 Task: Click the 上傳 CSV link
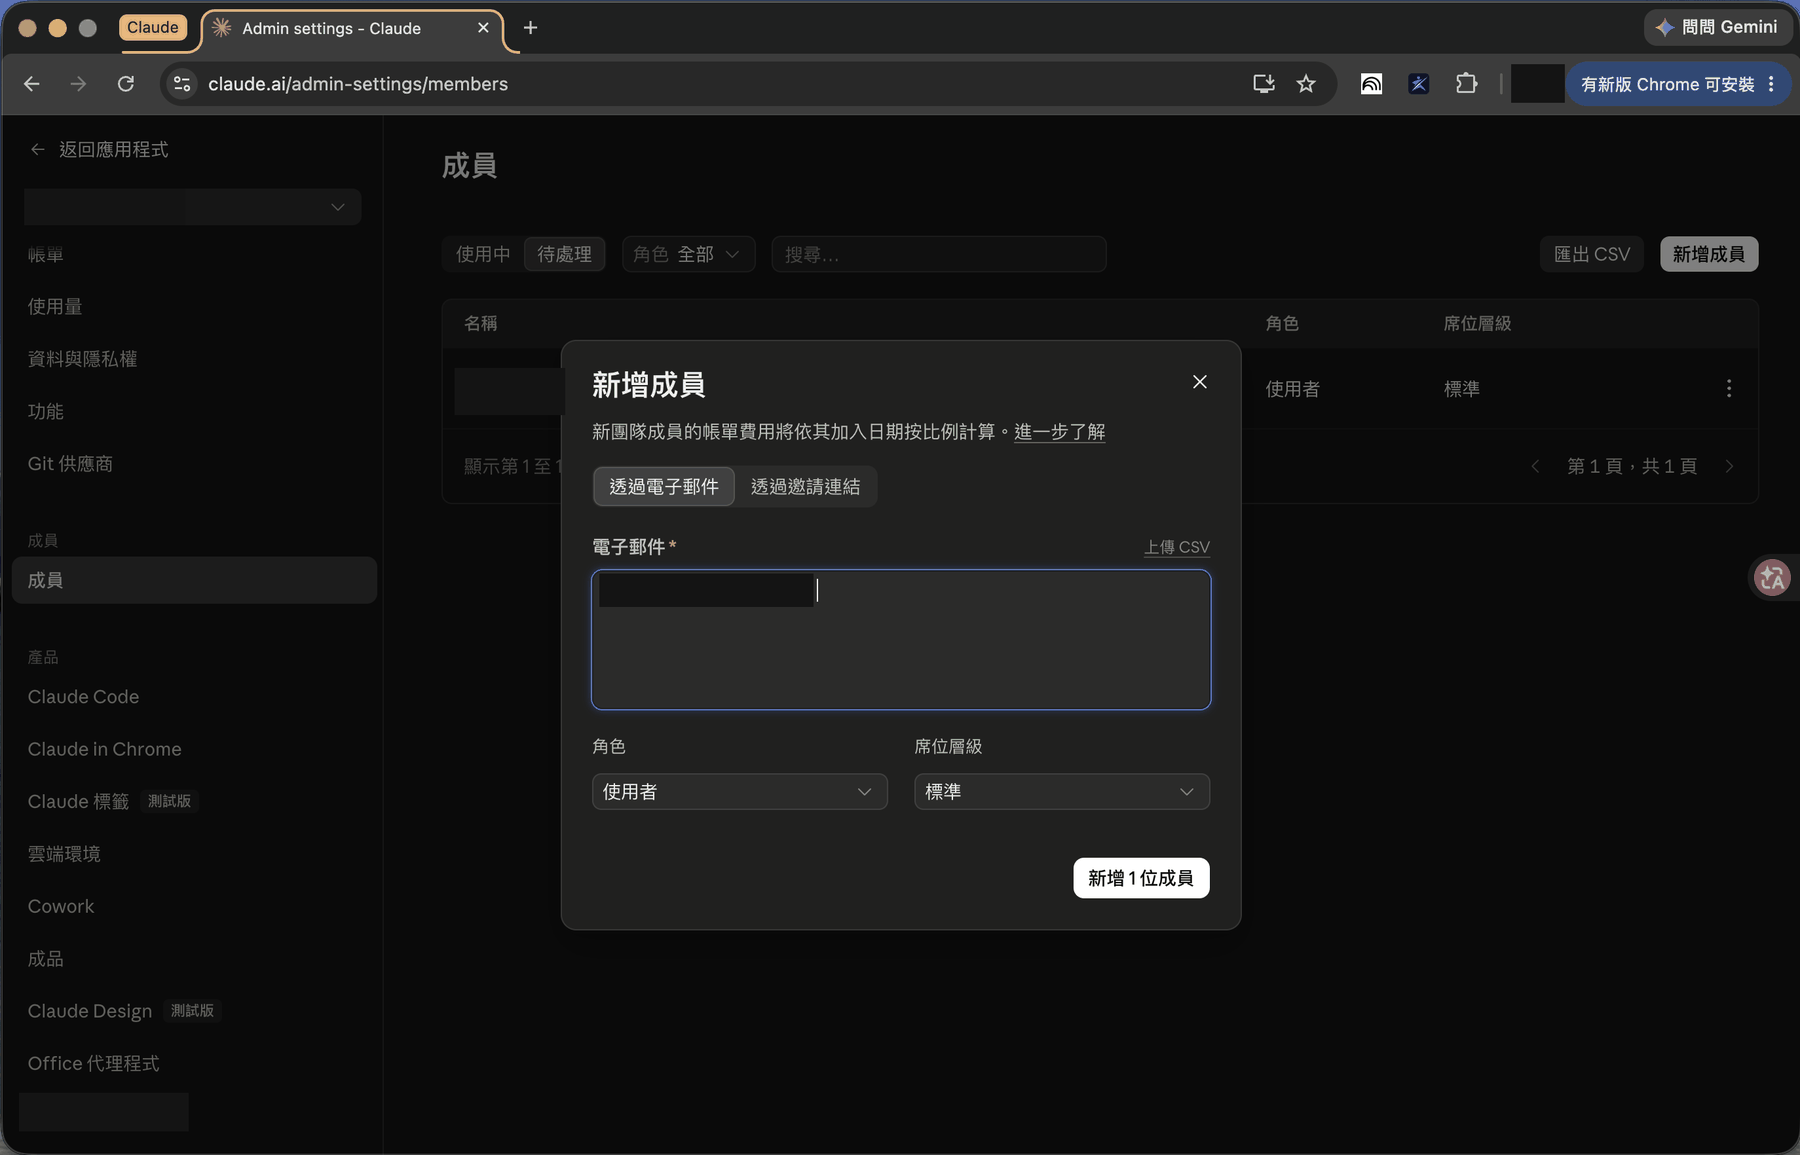pos(1177,547)
